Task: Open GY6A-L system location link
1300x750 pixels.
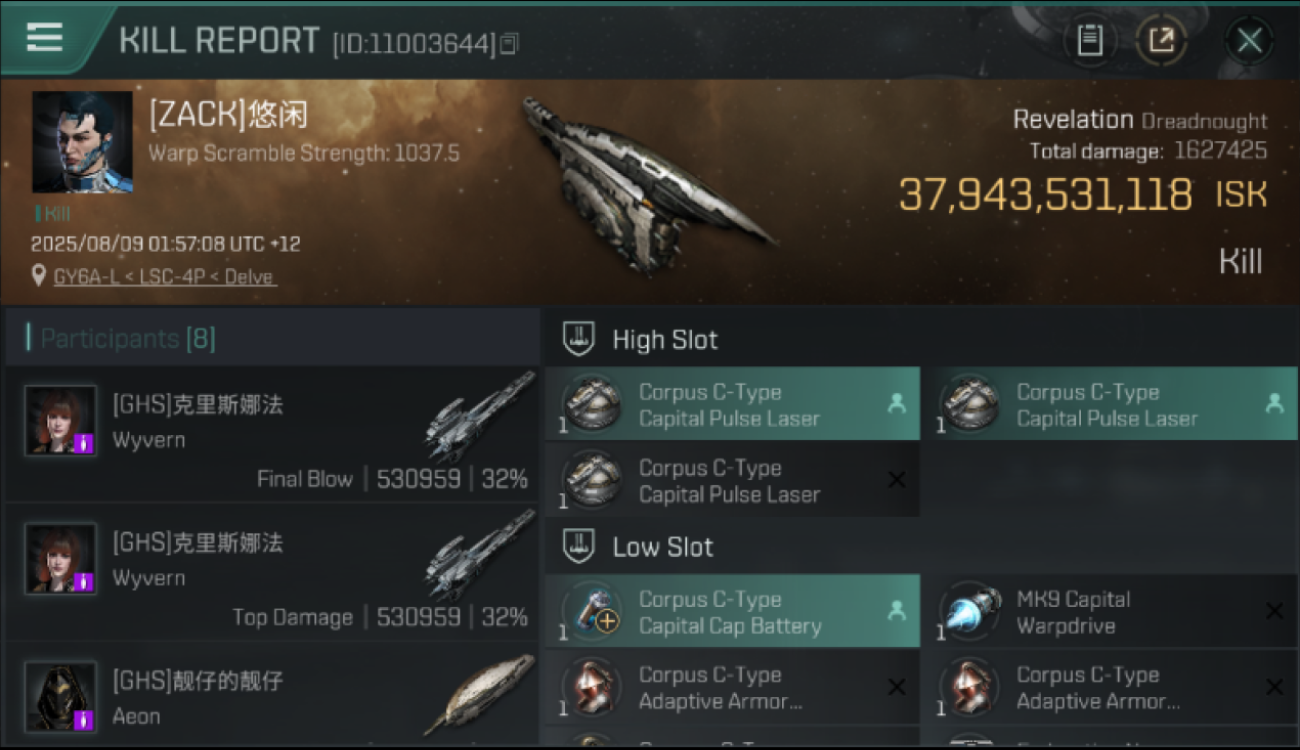Action: (165, 277)
